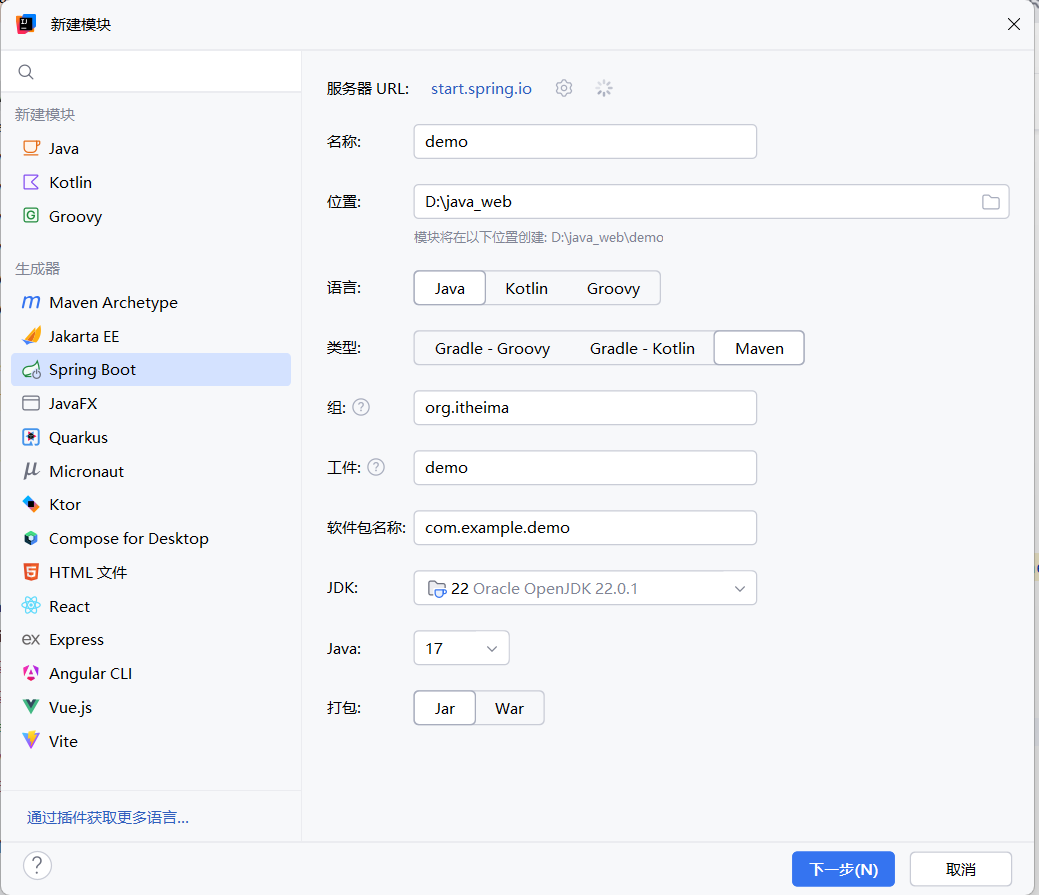Follow the 通过插件获取更多语言 link
The image size is (1039, 895).
click(x=107, y=817)
